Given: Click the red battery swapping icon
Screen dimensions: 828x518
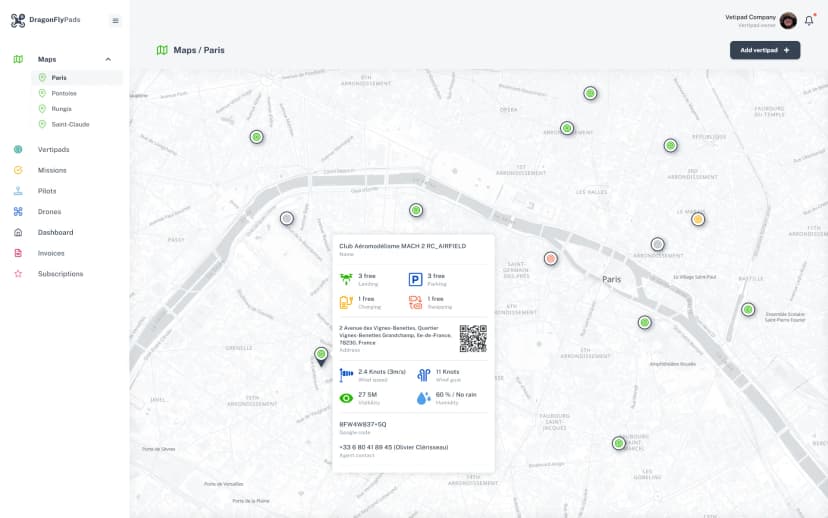Looking at the screenshot, I should 416,302.
